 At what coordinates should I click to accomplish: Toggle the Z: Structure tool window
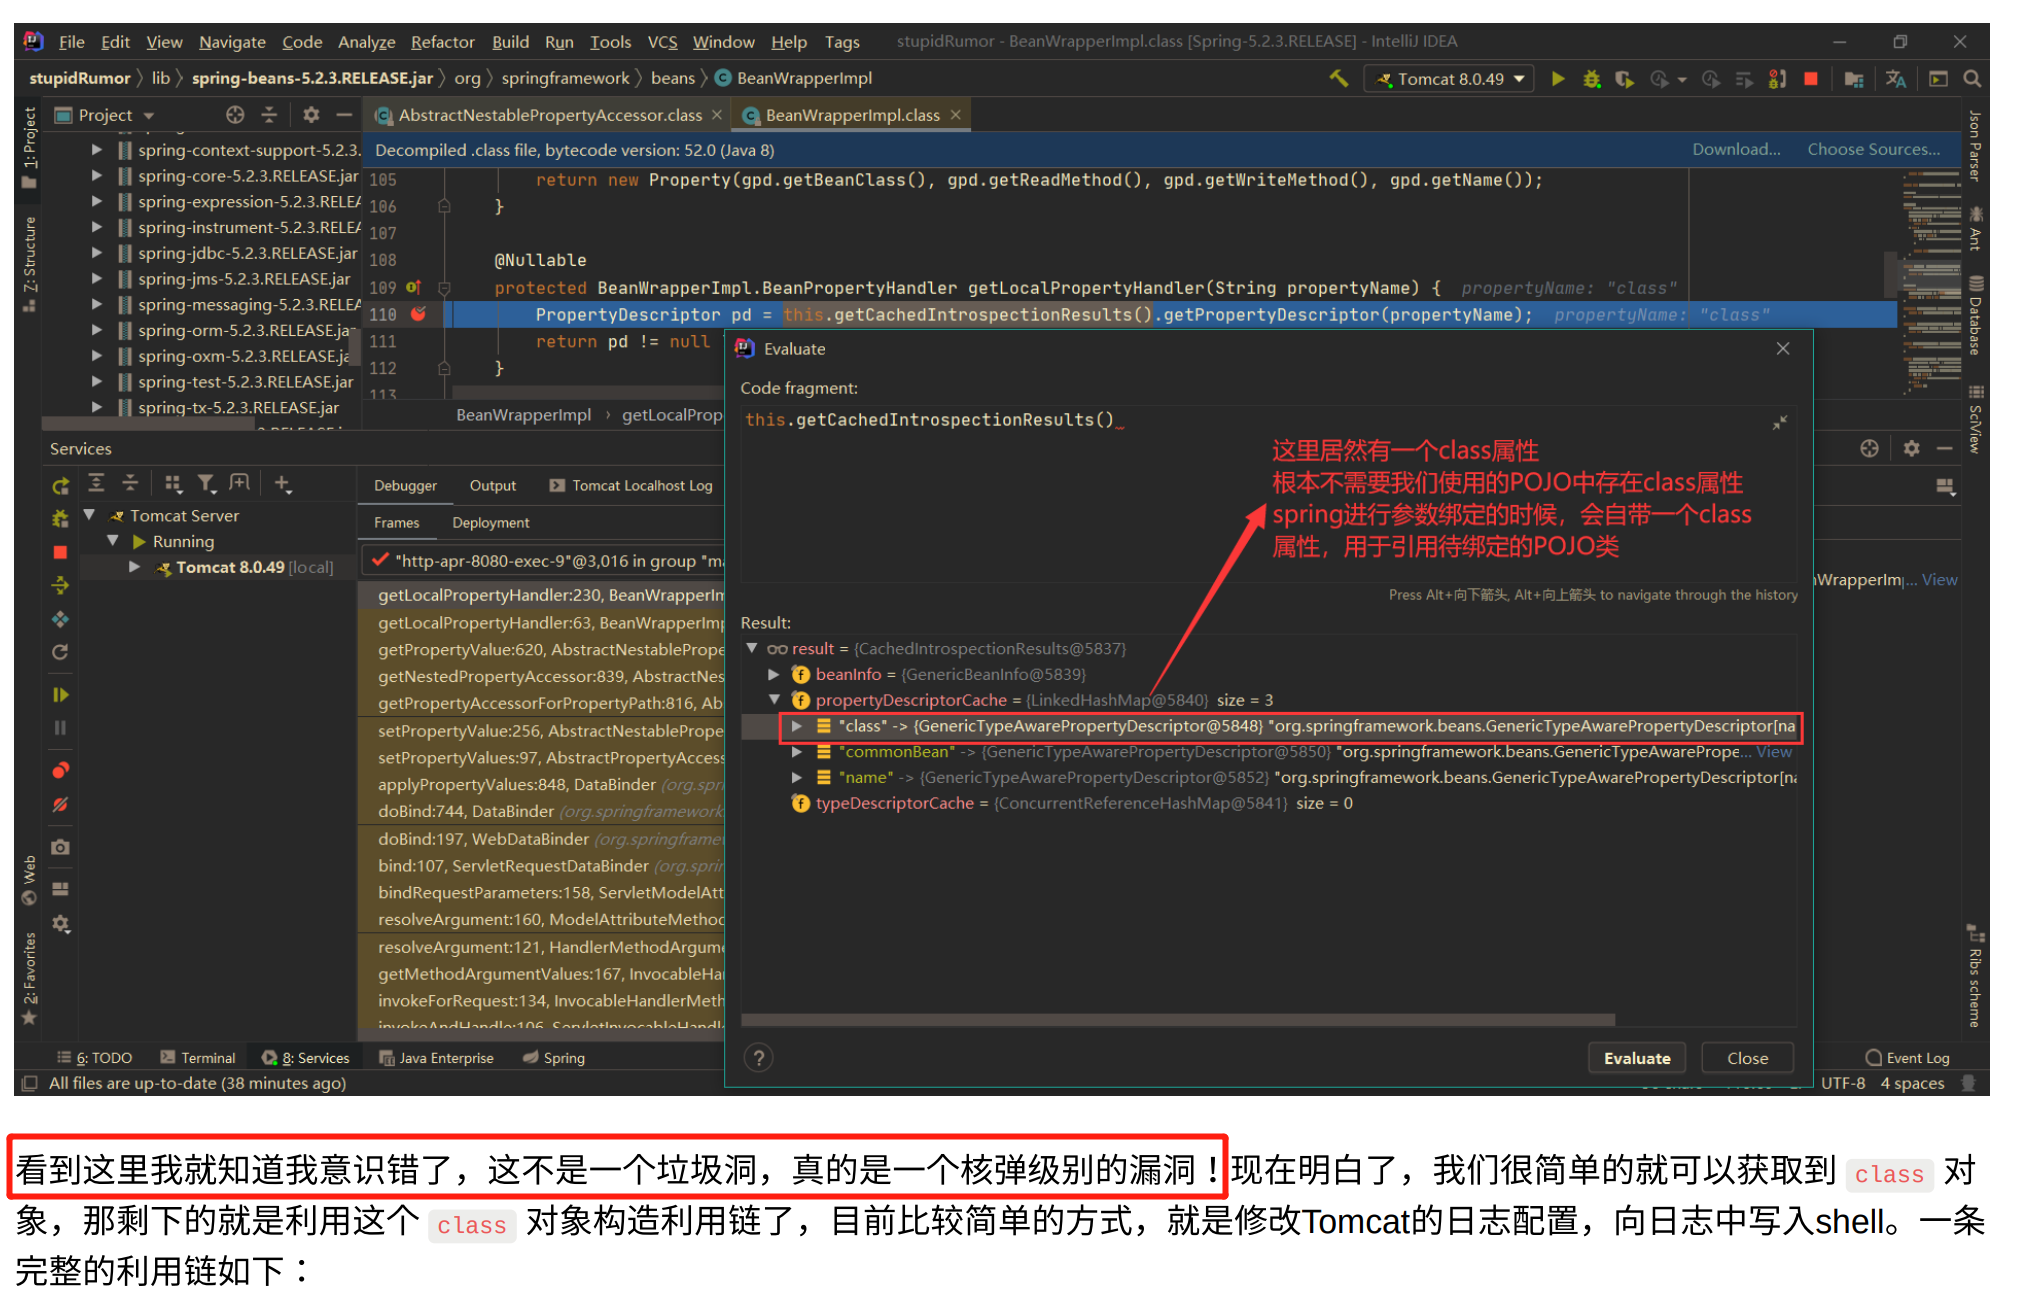pyautogui.click(x=29, y=263)
